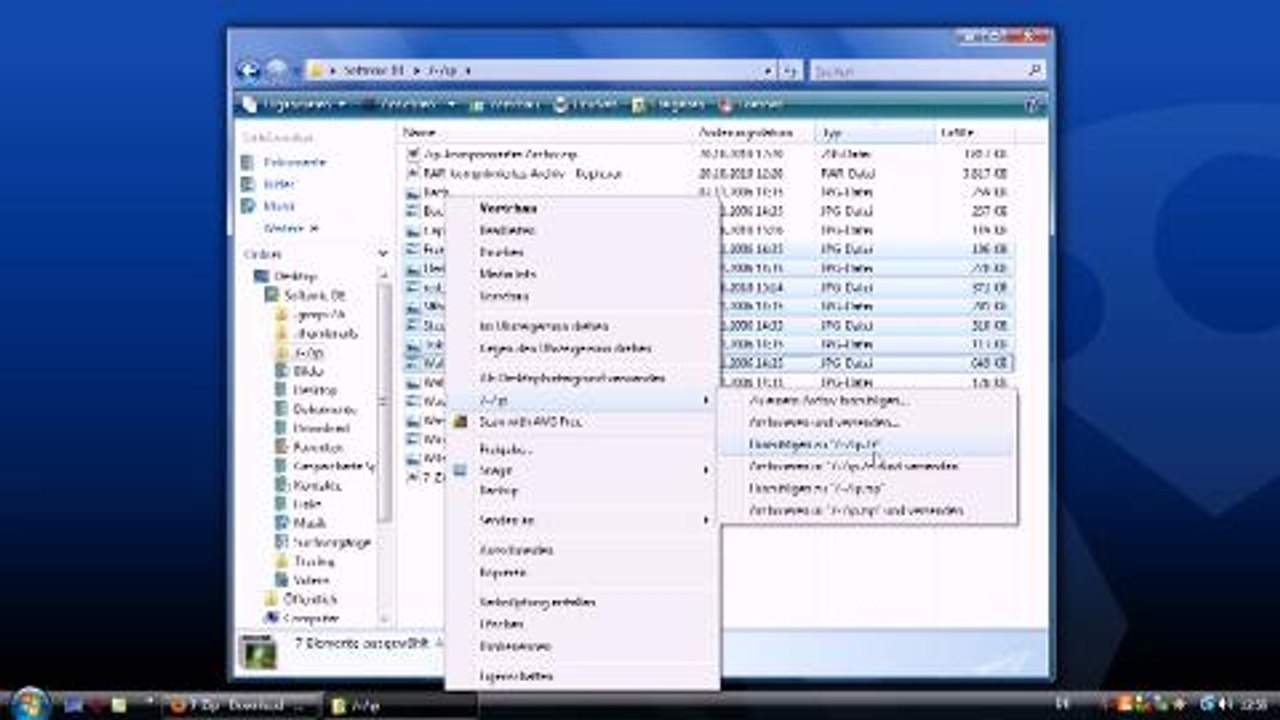Expand the Senden an submenu

pyautogui.click(x=581, y=520)
